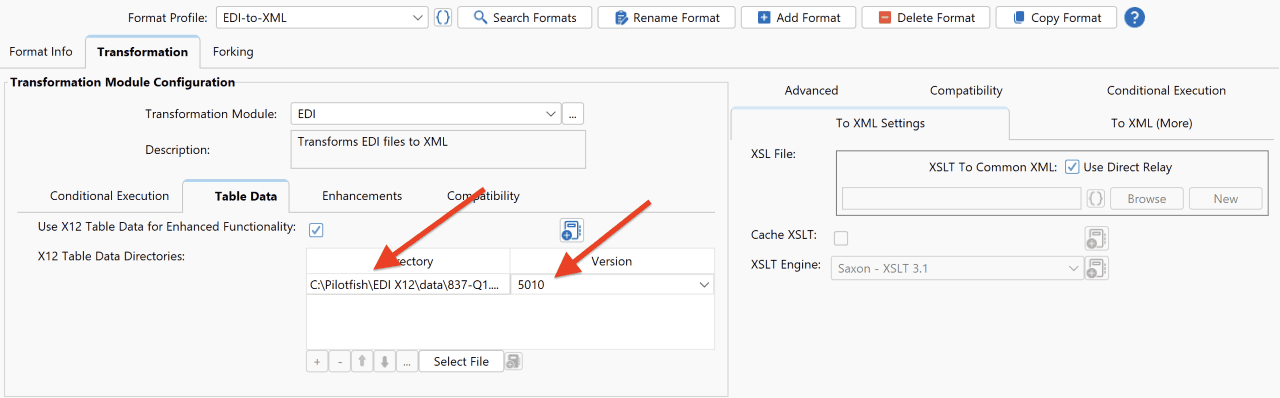
Task: Switch to the To XML (More) tab
Action: [x=1152, y=123]
